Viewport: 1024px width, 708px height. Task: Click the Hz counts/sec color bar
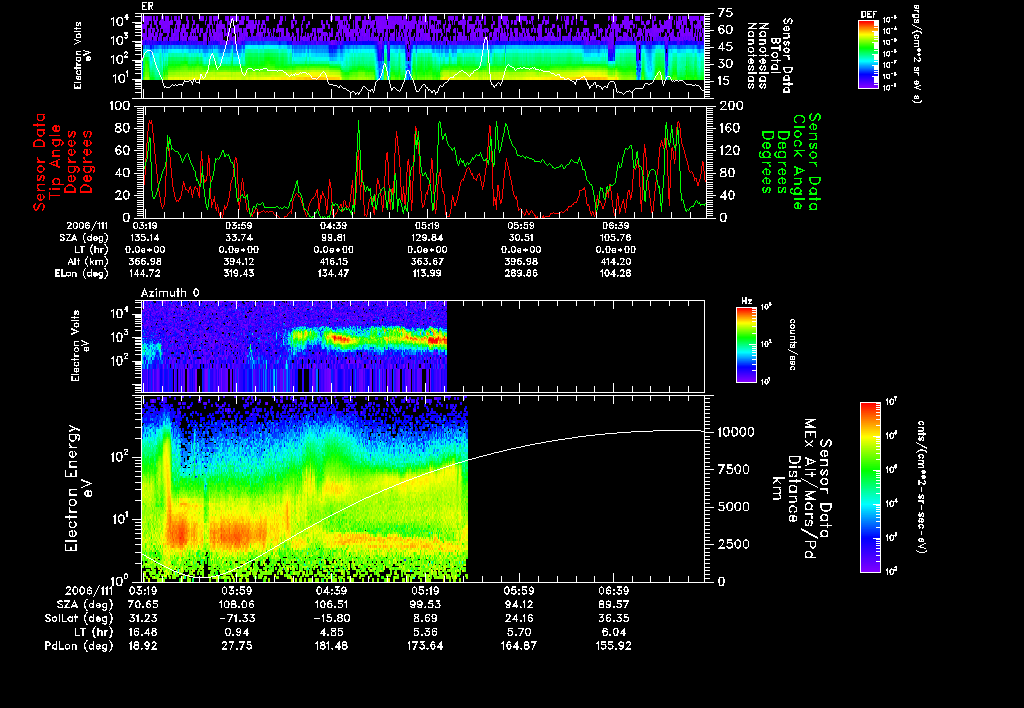point(744,345)
